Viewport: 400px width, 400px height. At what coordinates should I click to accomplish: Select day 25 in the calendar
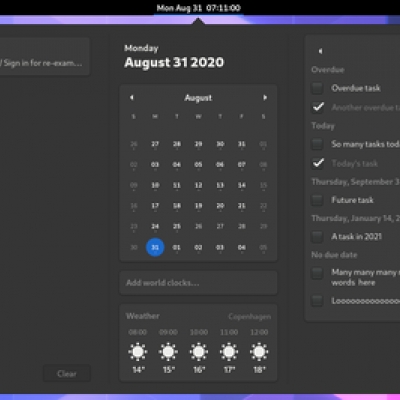177,227
